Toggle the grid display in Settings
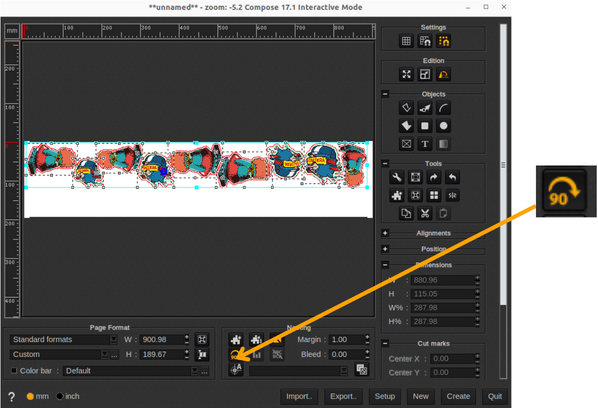This screenshot has height=408, width=598. pos(406,41)
